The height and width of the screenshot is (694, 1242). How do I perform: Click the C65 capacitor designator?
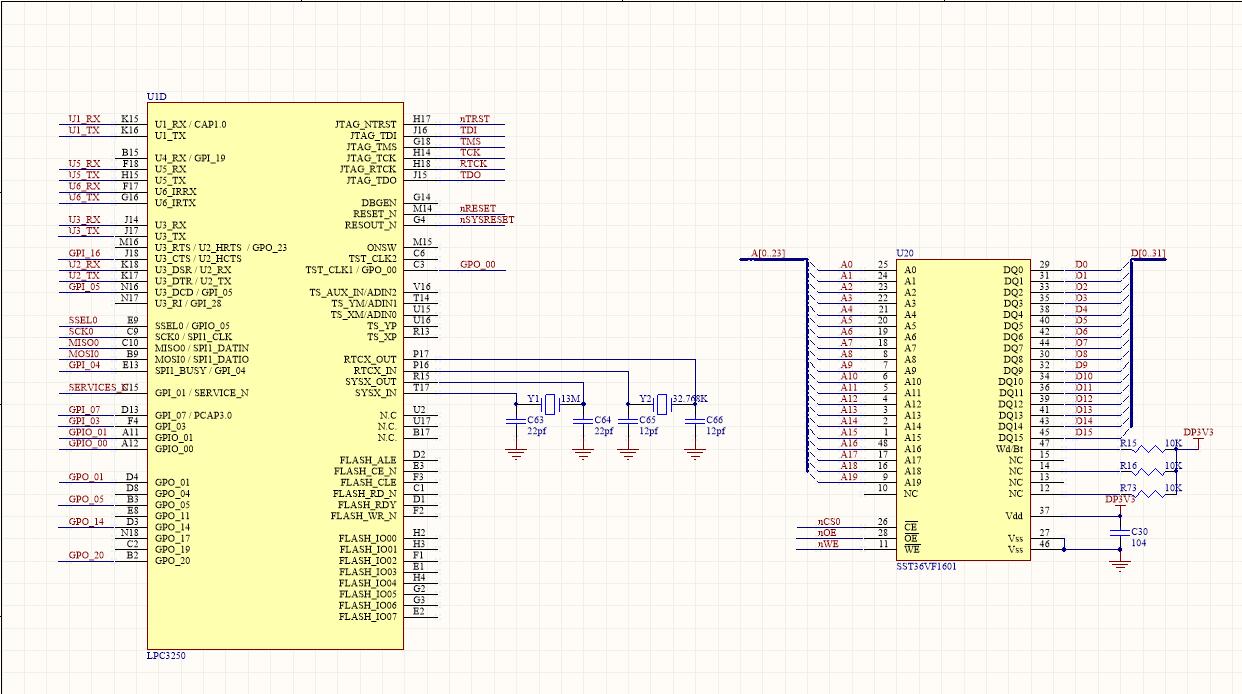pyautogui.click(x=648, y=421)
